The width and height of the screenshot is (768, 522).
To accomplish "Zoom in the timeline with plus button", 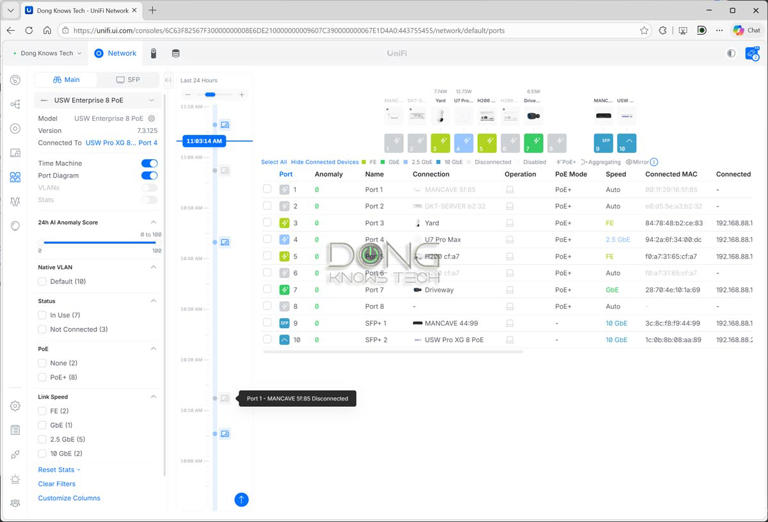I will 241,95.
